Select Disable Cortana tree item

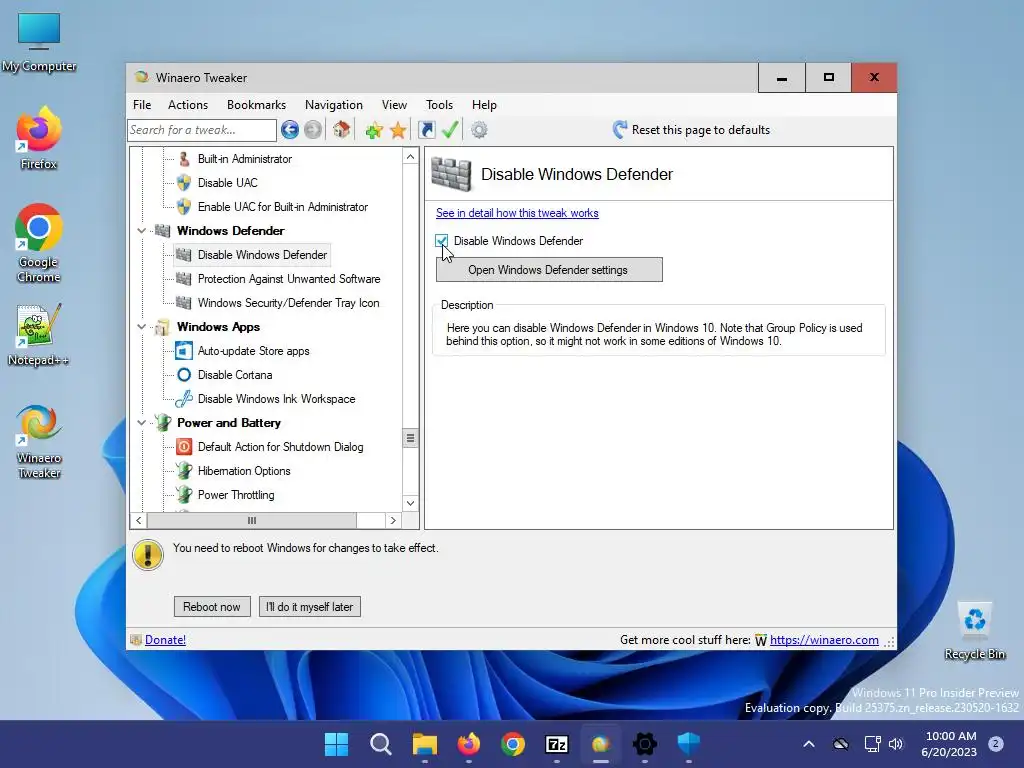[234, 375]
